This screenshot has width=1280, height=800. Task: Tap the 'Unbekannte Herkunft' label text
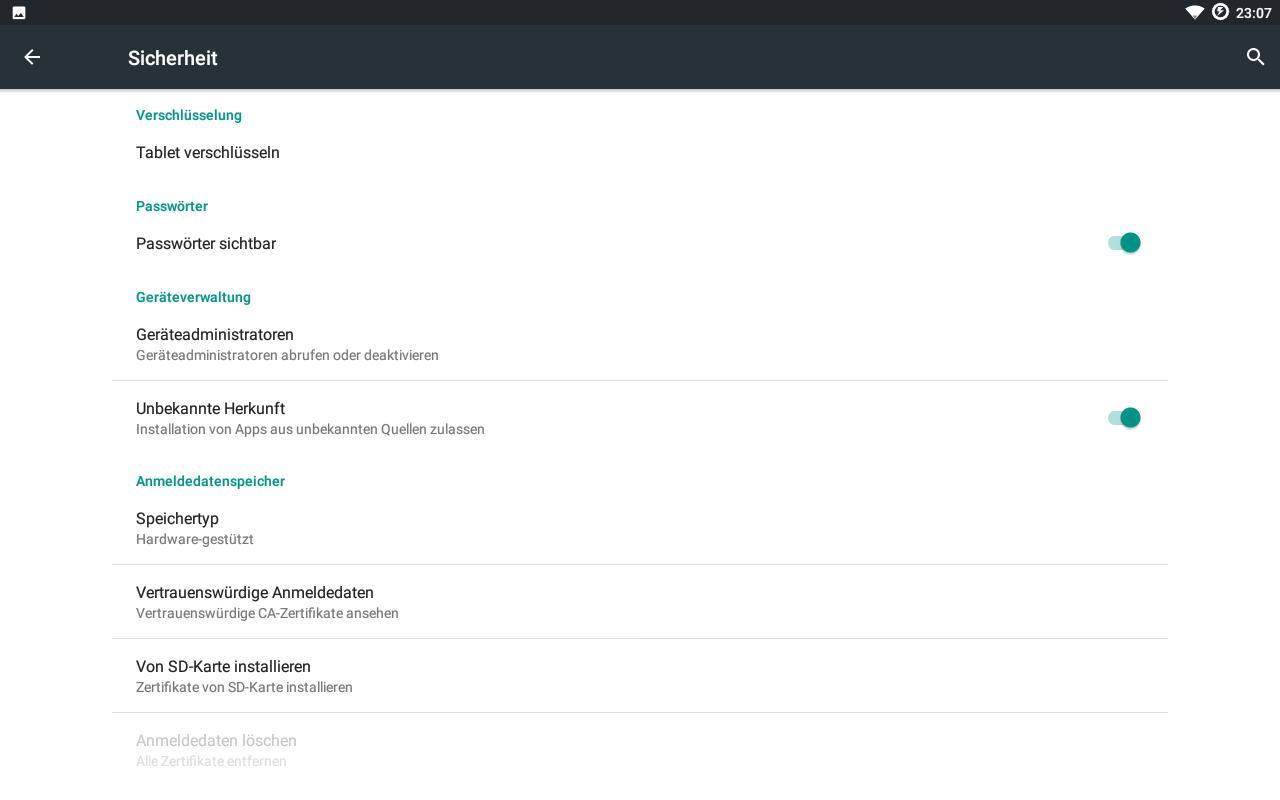210,408
